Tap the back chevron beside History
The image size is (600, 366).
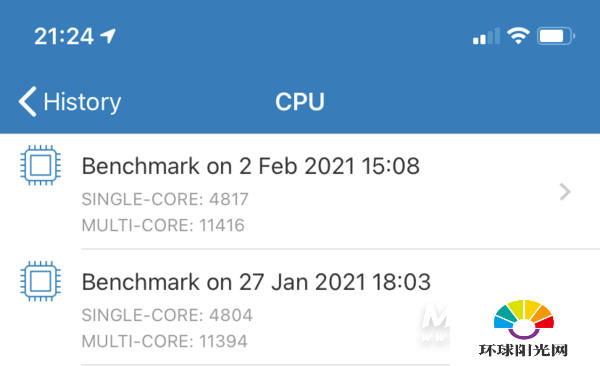[x=28, y=101]
